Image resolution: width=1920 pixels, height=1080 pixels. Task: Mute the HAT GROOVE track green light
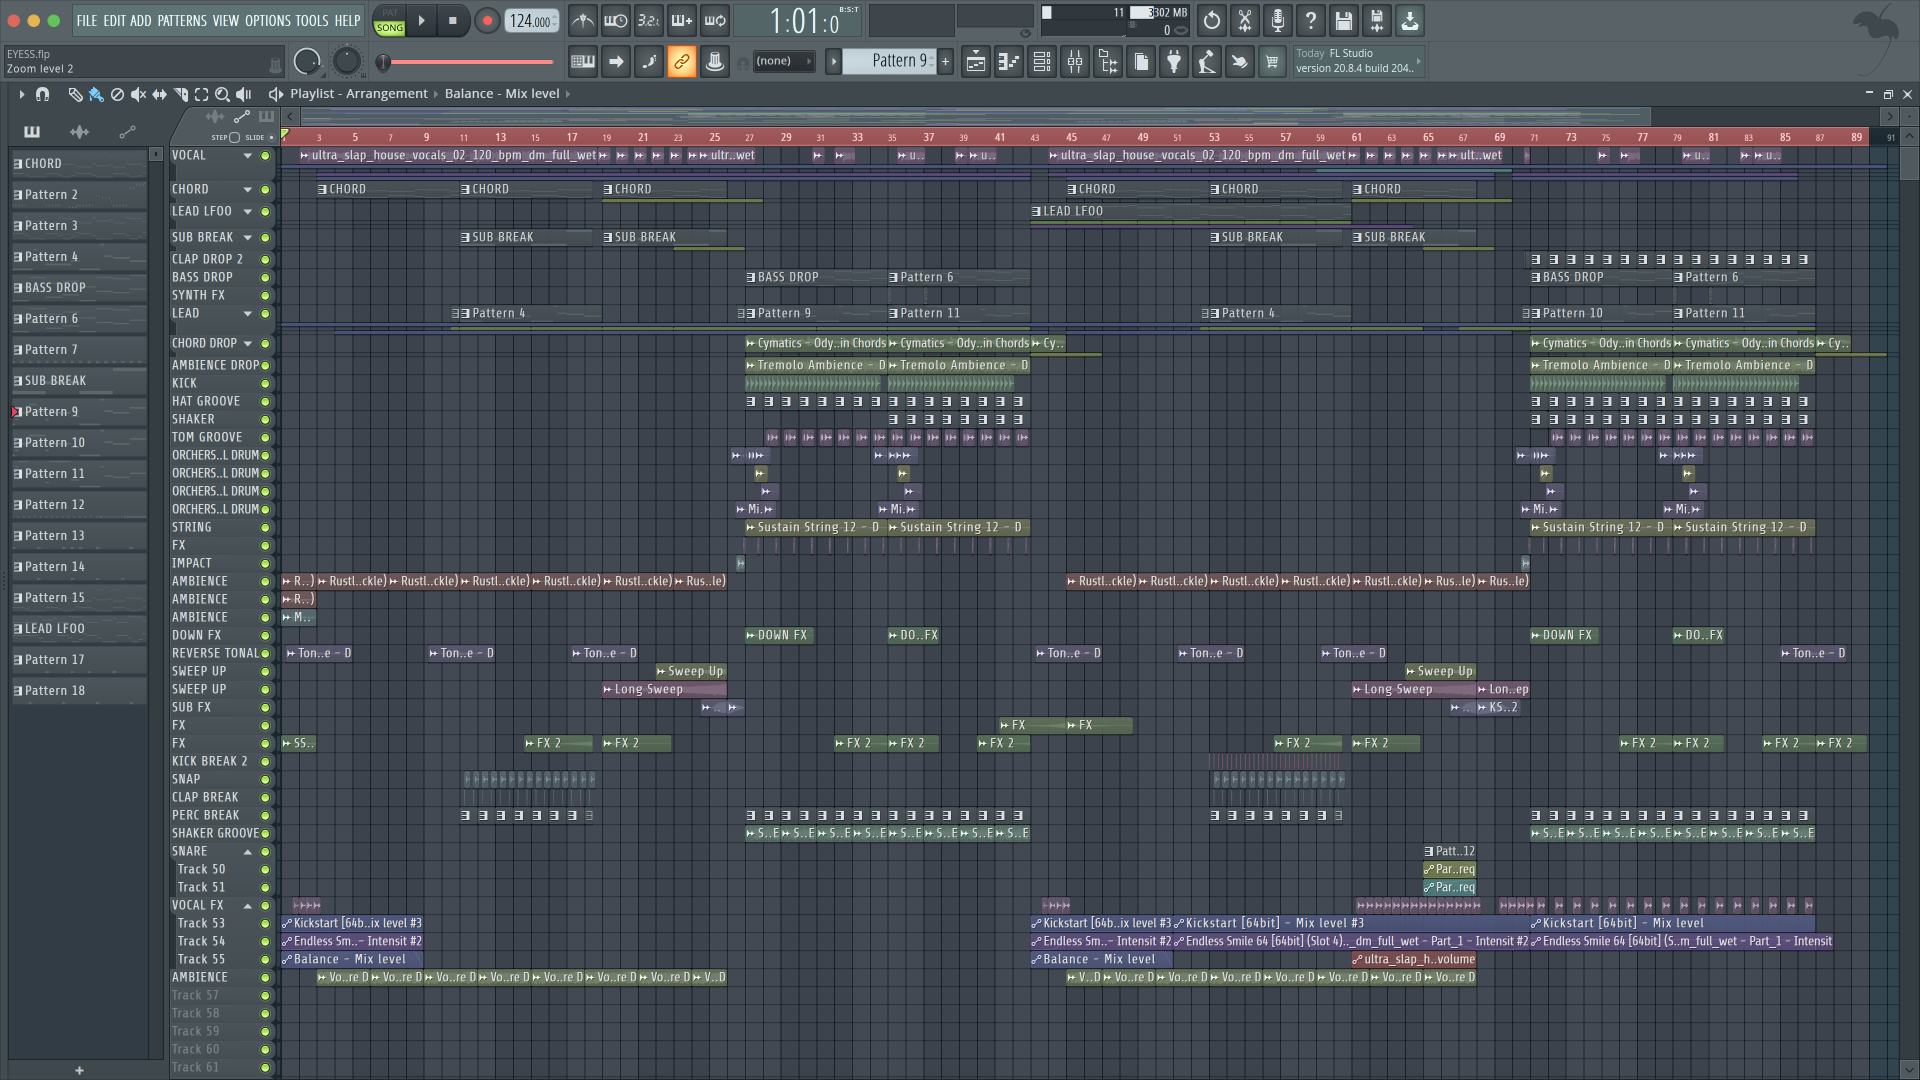pyautogui.click(x=265, y=402)
